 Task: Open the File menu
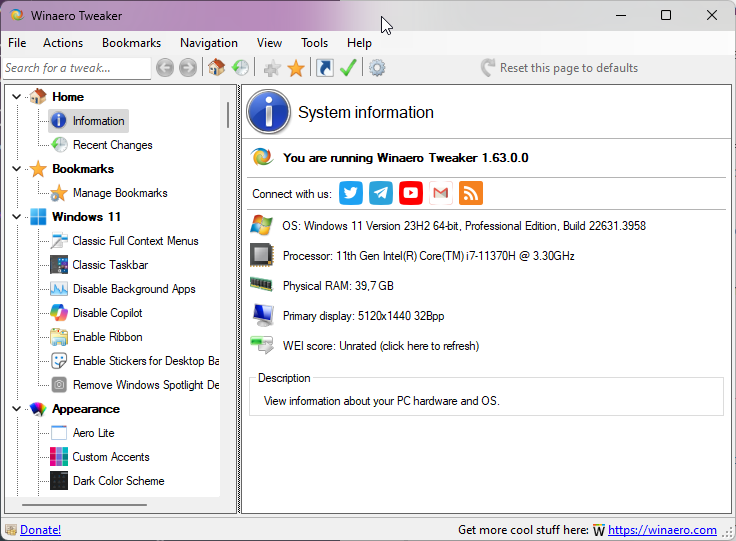coord(17,43)
